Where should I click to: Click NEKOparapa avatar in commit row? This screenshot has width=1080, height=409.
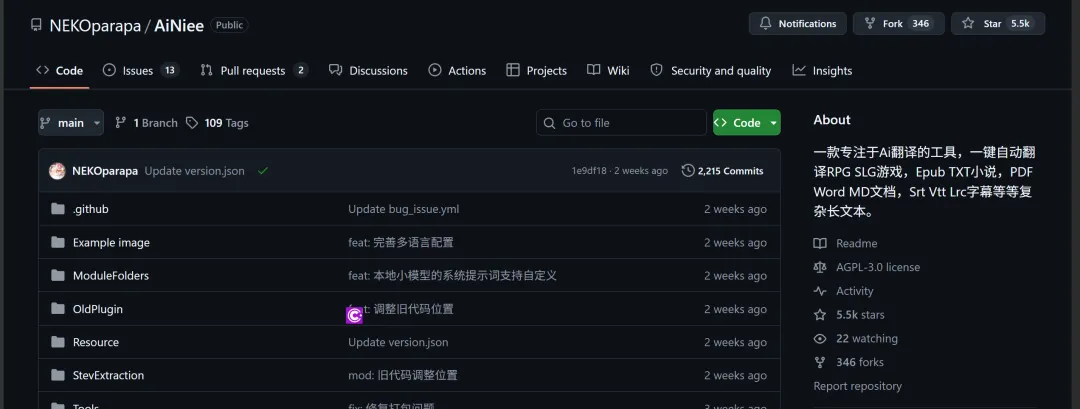pyautogui.click(x=57, y=171)
